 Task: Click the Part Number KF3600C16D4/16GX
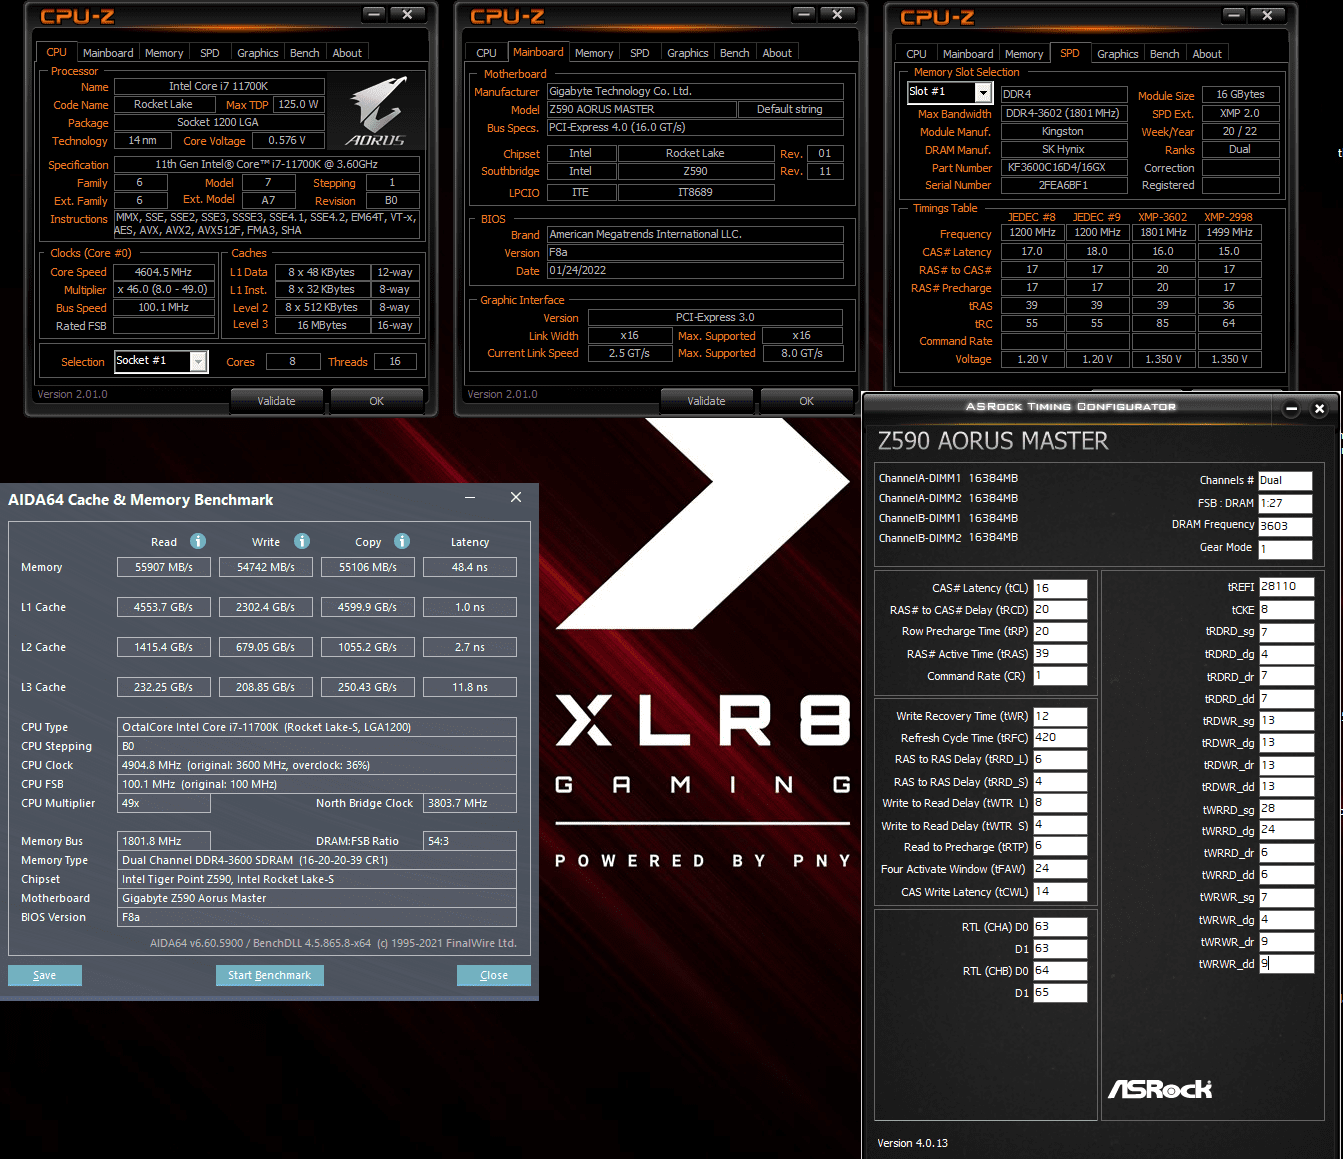click(x=1064, y=168)
